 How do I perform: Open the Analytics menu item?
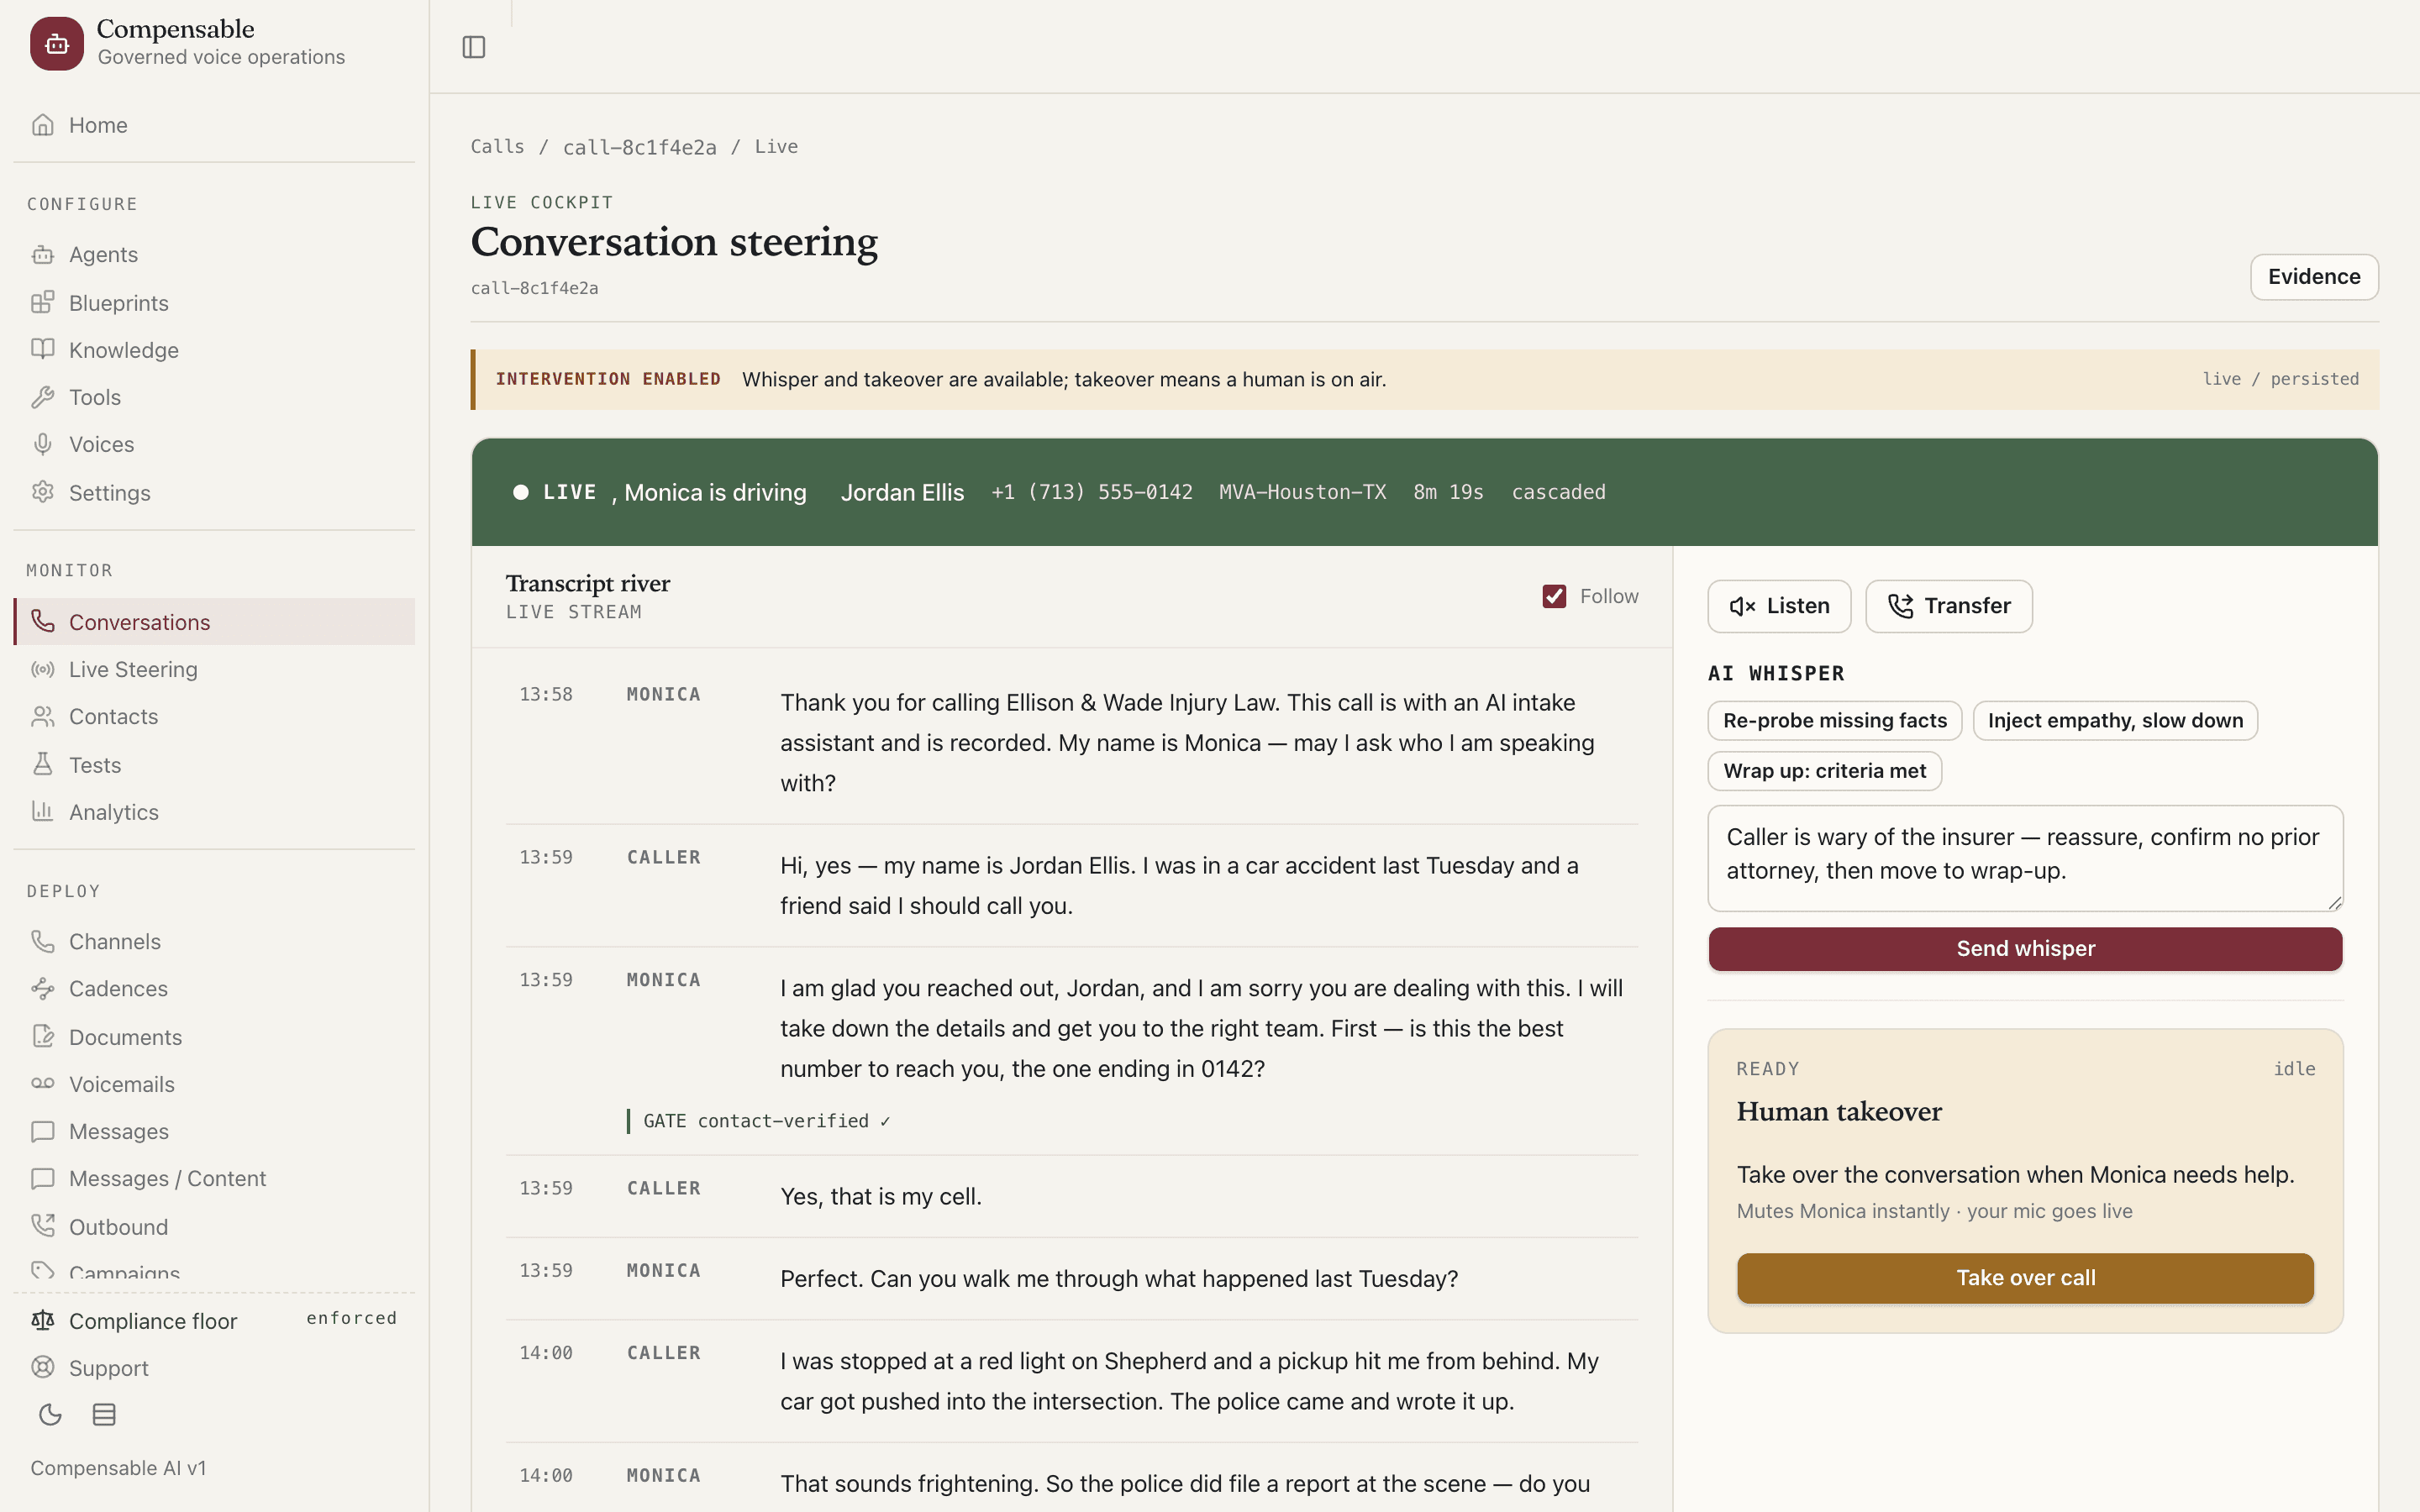click(214, 812)
